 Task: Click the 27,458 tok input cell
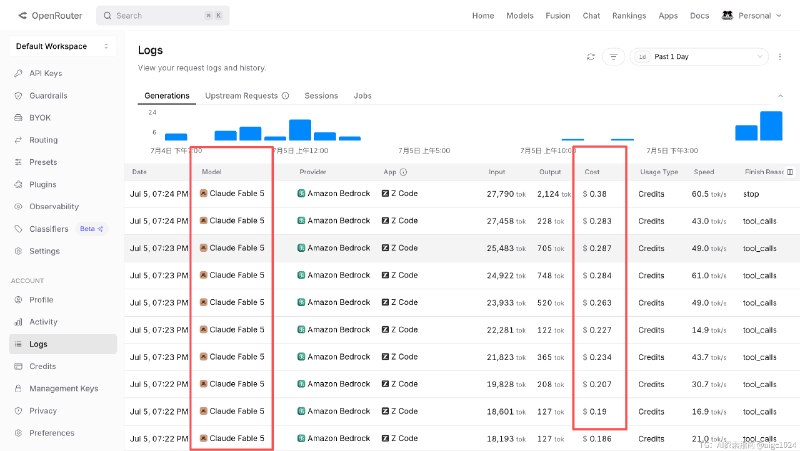coord(506,221)
